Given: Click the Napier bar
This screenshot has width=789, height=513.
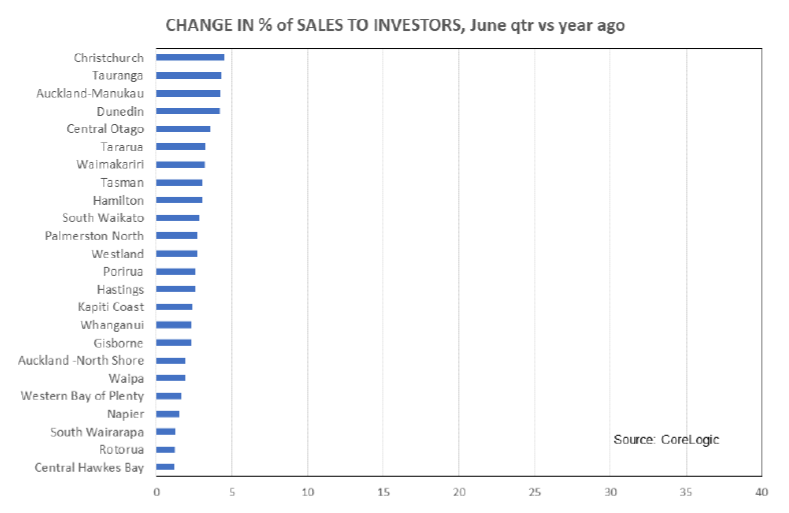Looking at the screenshot, I should coord(168,414).
